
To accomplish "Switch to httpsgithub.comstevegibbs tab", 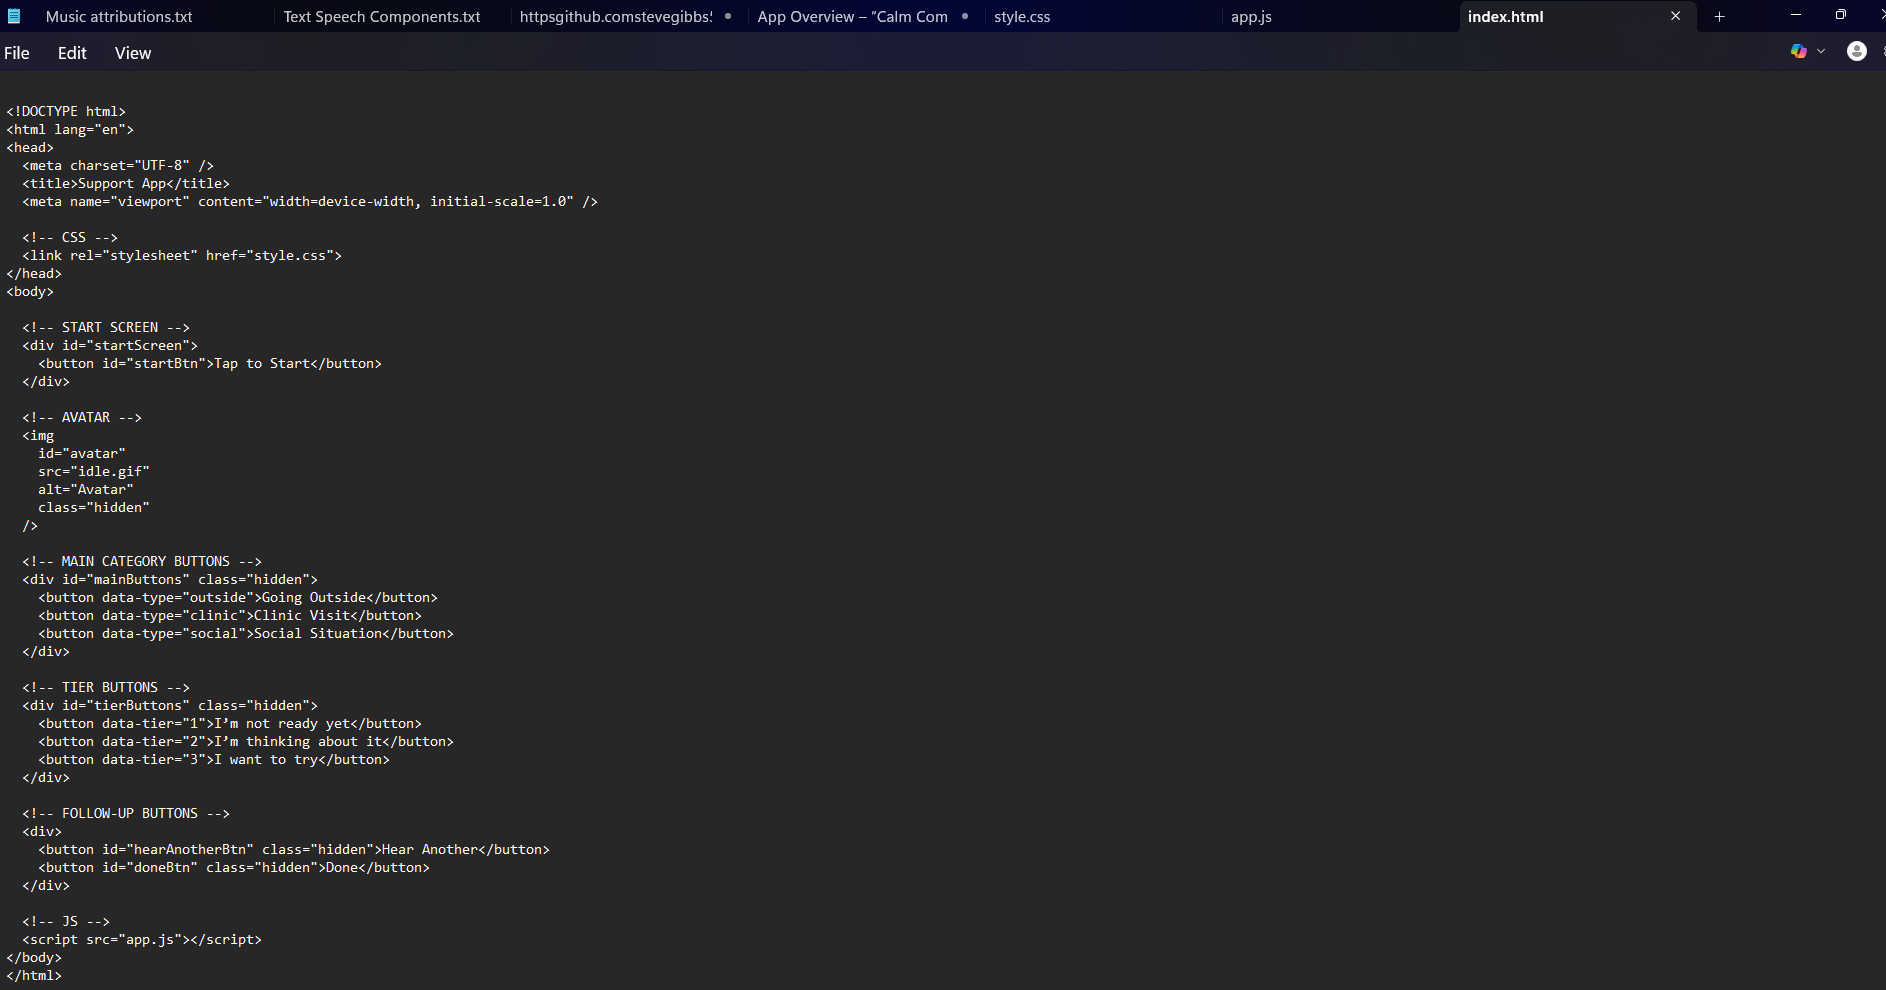I will (x=616, y=17).
